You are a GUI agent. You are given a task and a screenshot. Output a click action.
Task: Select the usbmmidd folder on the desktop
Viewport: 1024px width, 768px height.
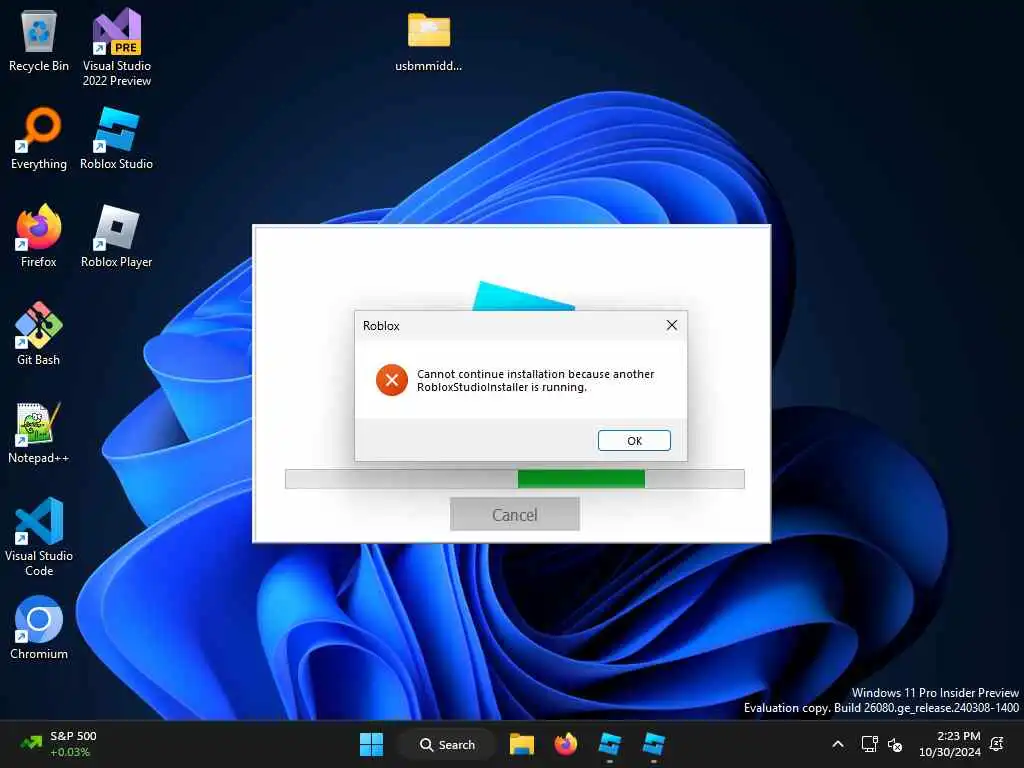[428, 41]
